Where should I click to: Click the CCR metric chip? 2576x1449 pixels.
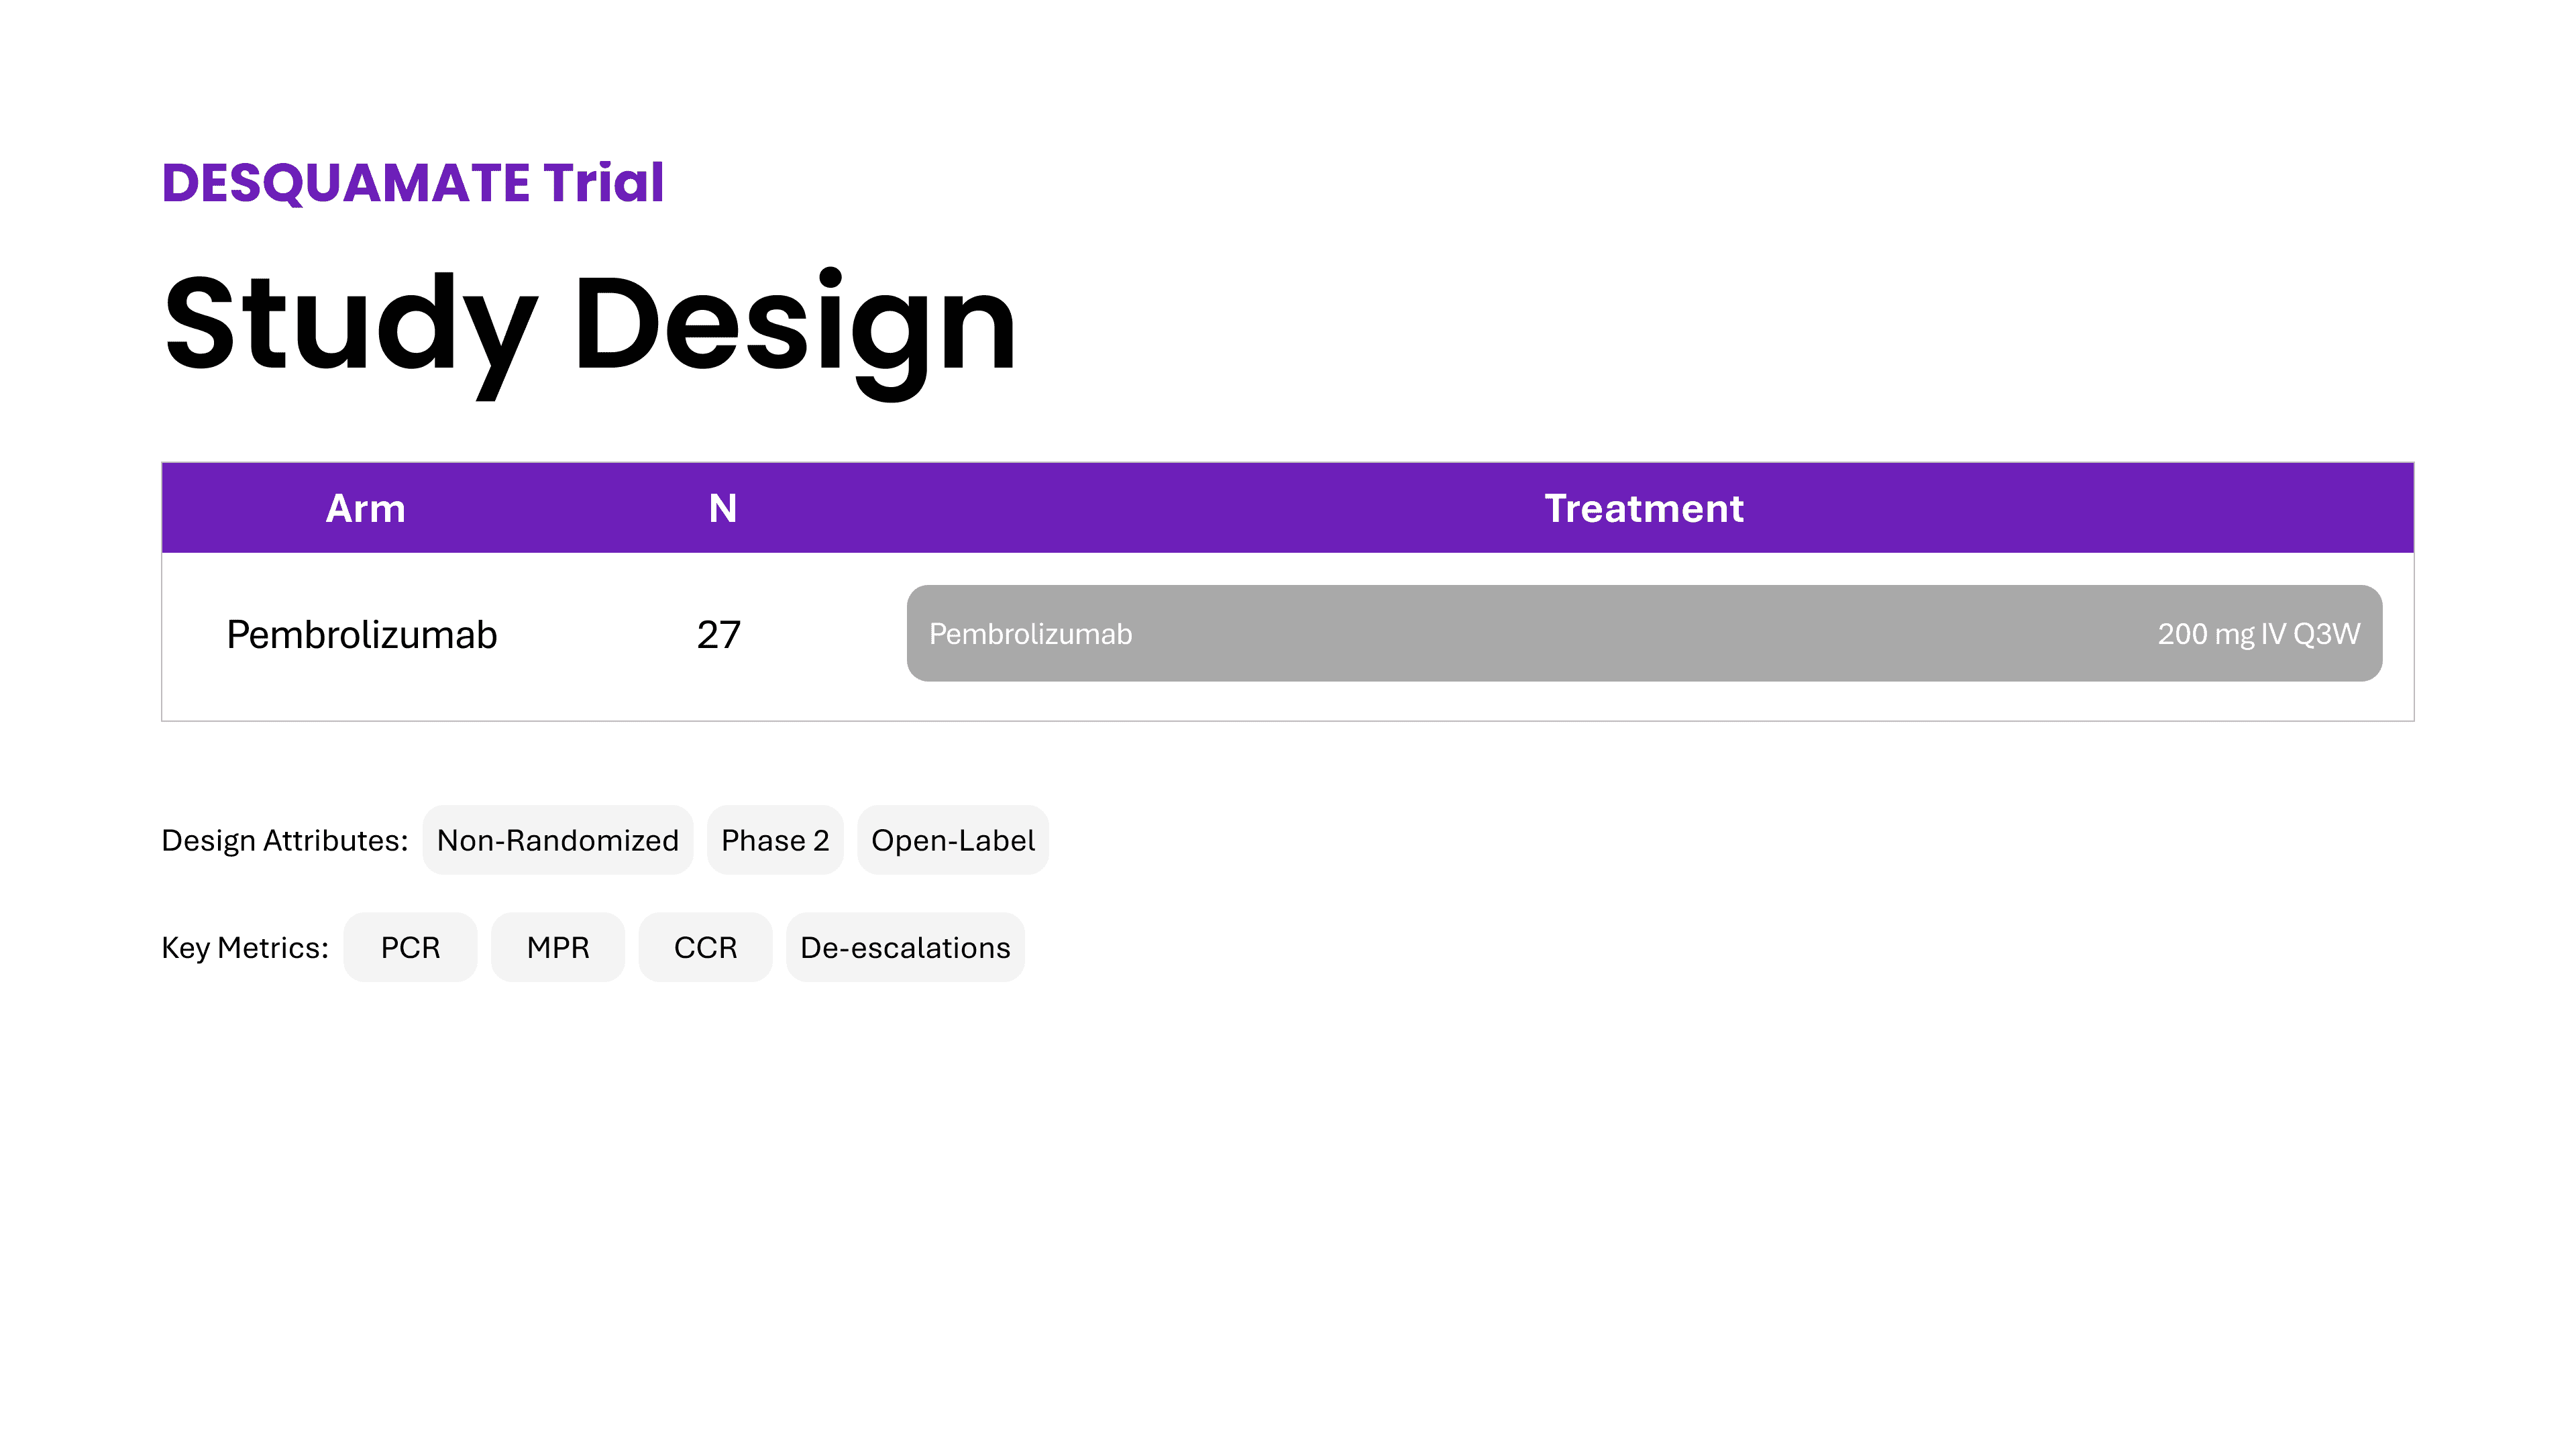click(705, 947)
